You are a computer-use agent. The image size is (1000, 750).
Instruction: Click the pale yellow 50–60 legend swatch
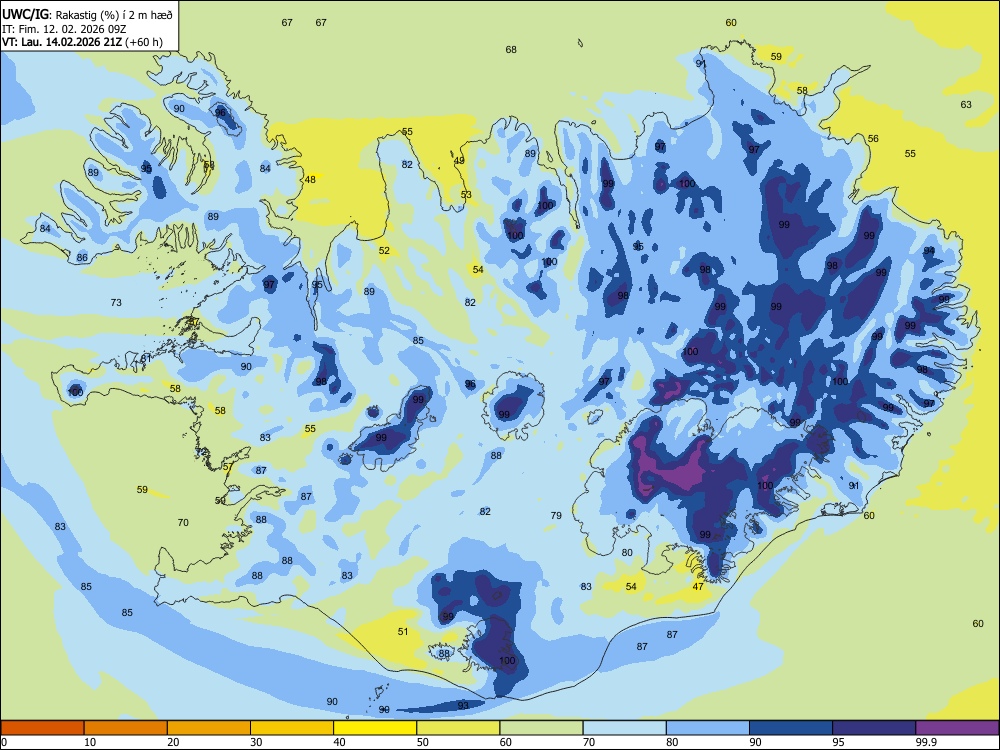[x=459, y=728]
